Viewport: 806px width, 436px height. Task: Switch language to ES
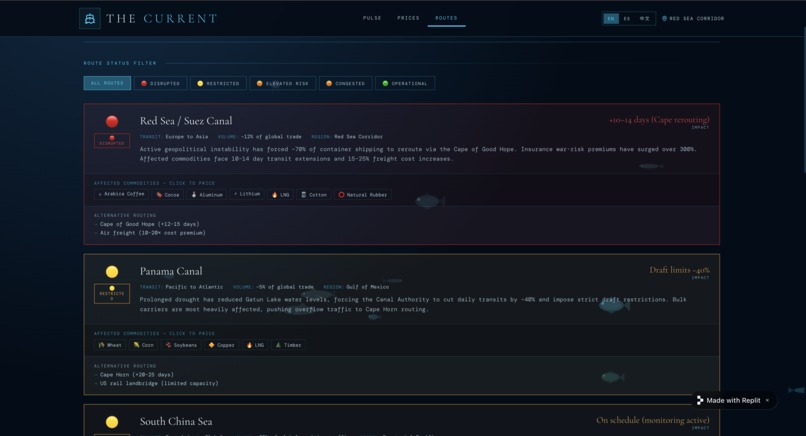627,19
